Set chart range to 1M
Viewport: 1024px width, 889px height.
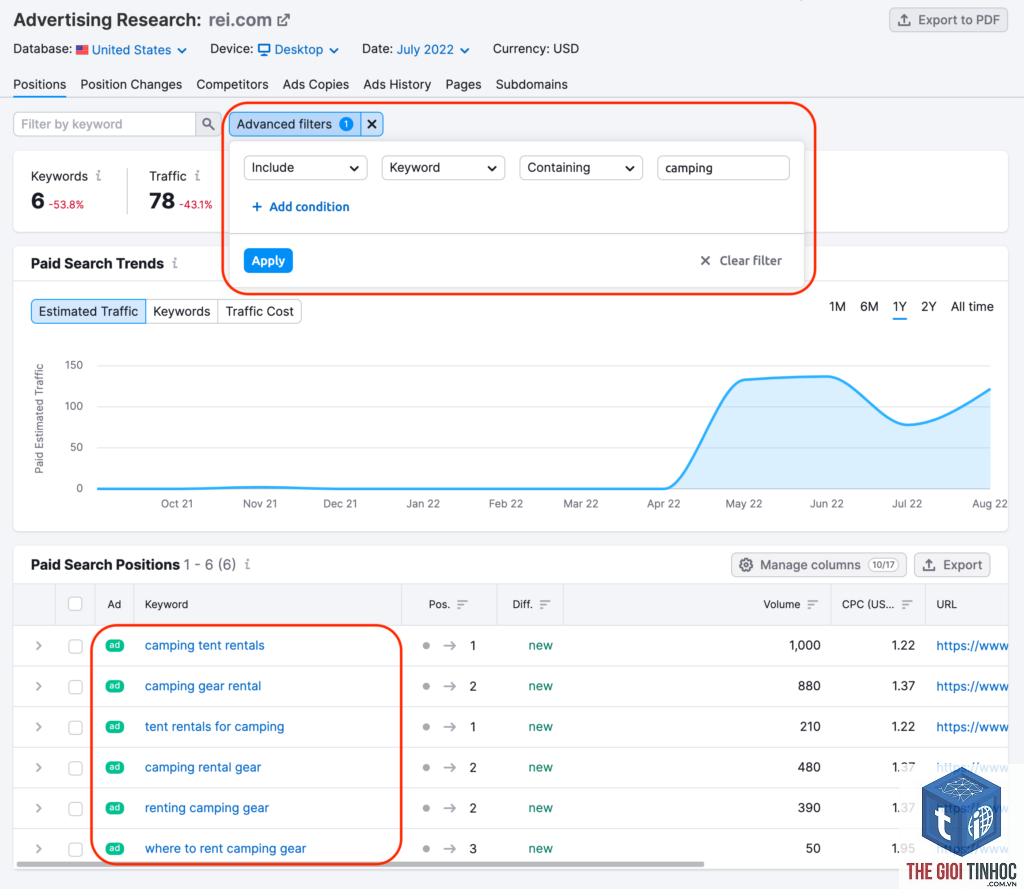click(837, 306)
